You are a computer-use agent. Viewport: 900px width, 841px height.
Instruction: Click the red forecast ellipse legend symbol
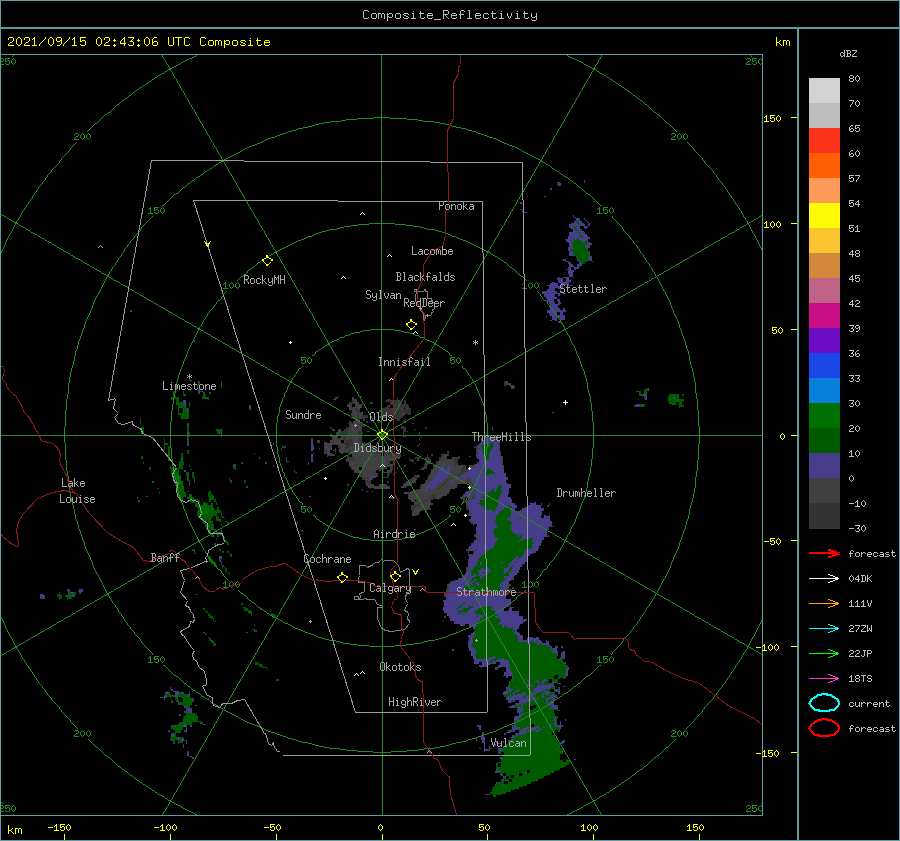pos(824,728)
